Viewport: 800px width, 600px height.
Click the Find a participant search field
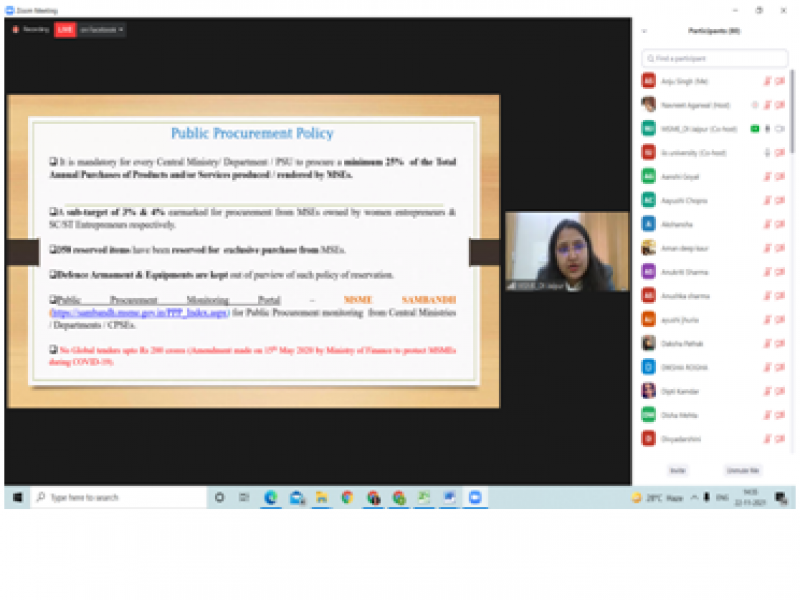[714, 59]
